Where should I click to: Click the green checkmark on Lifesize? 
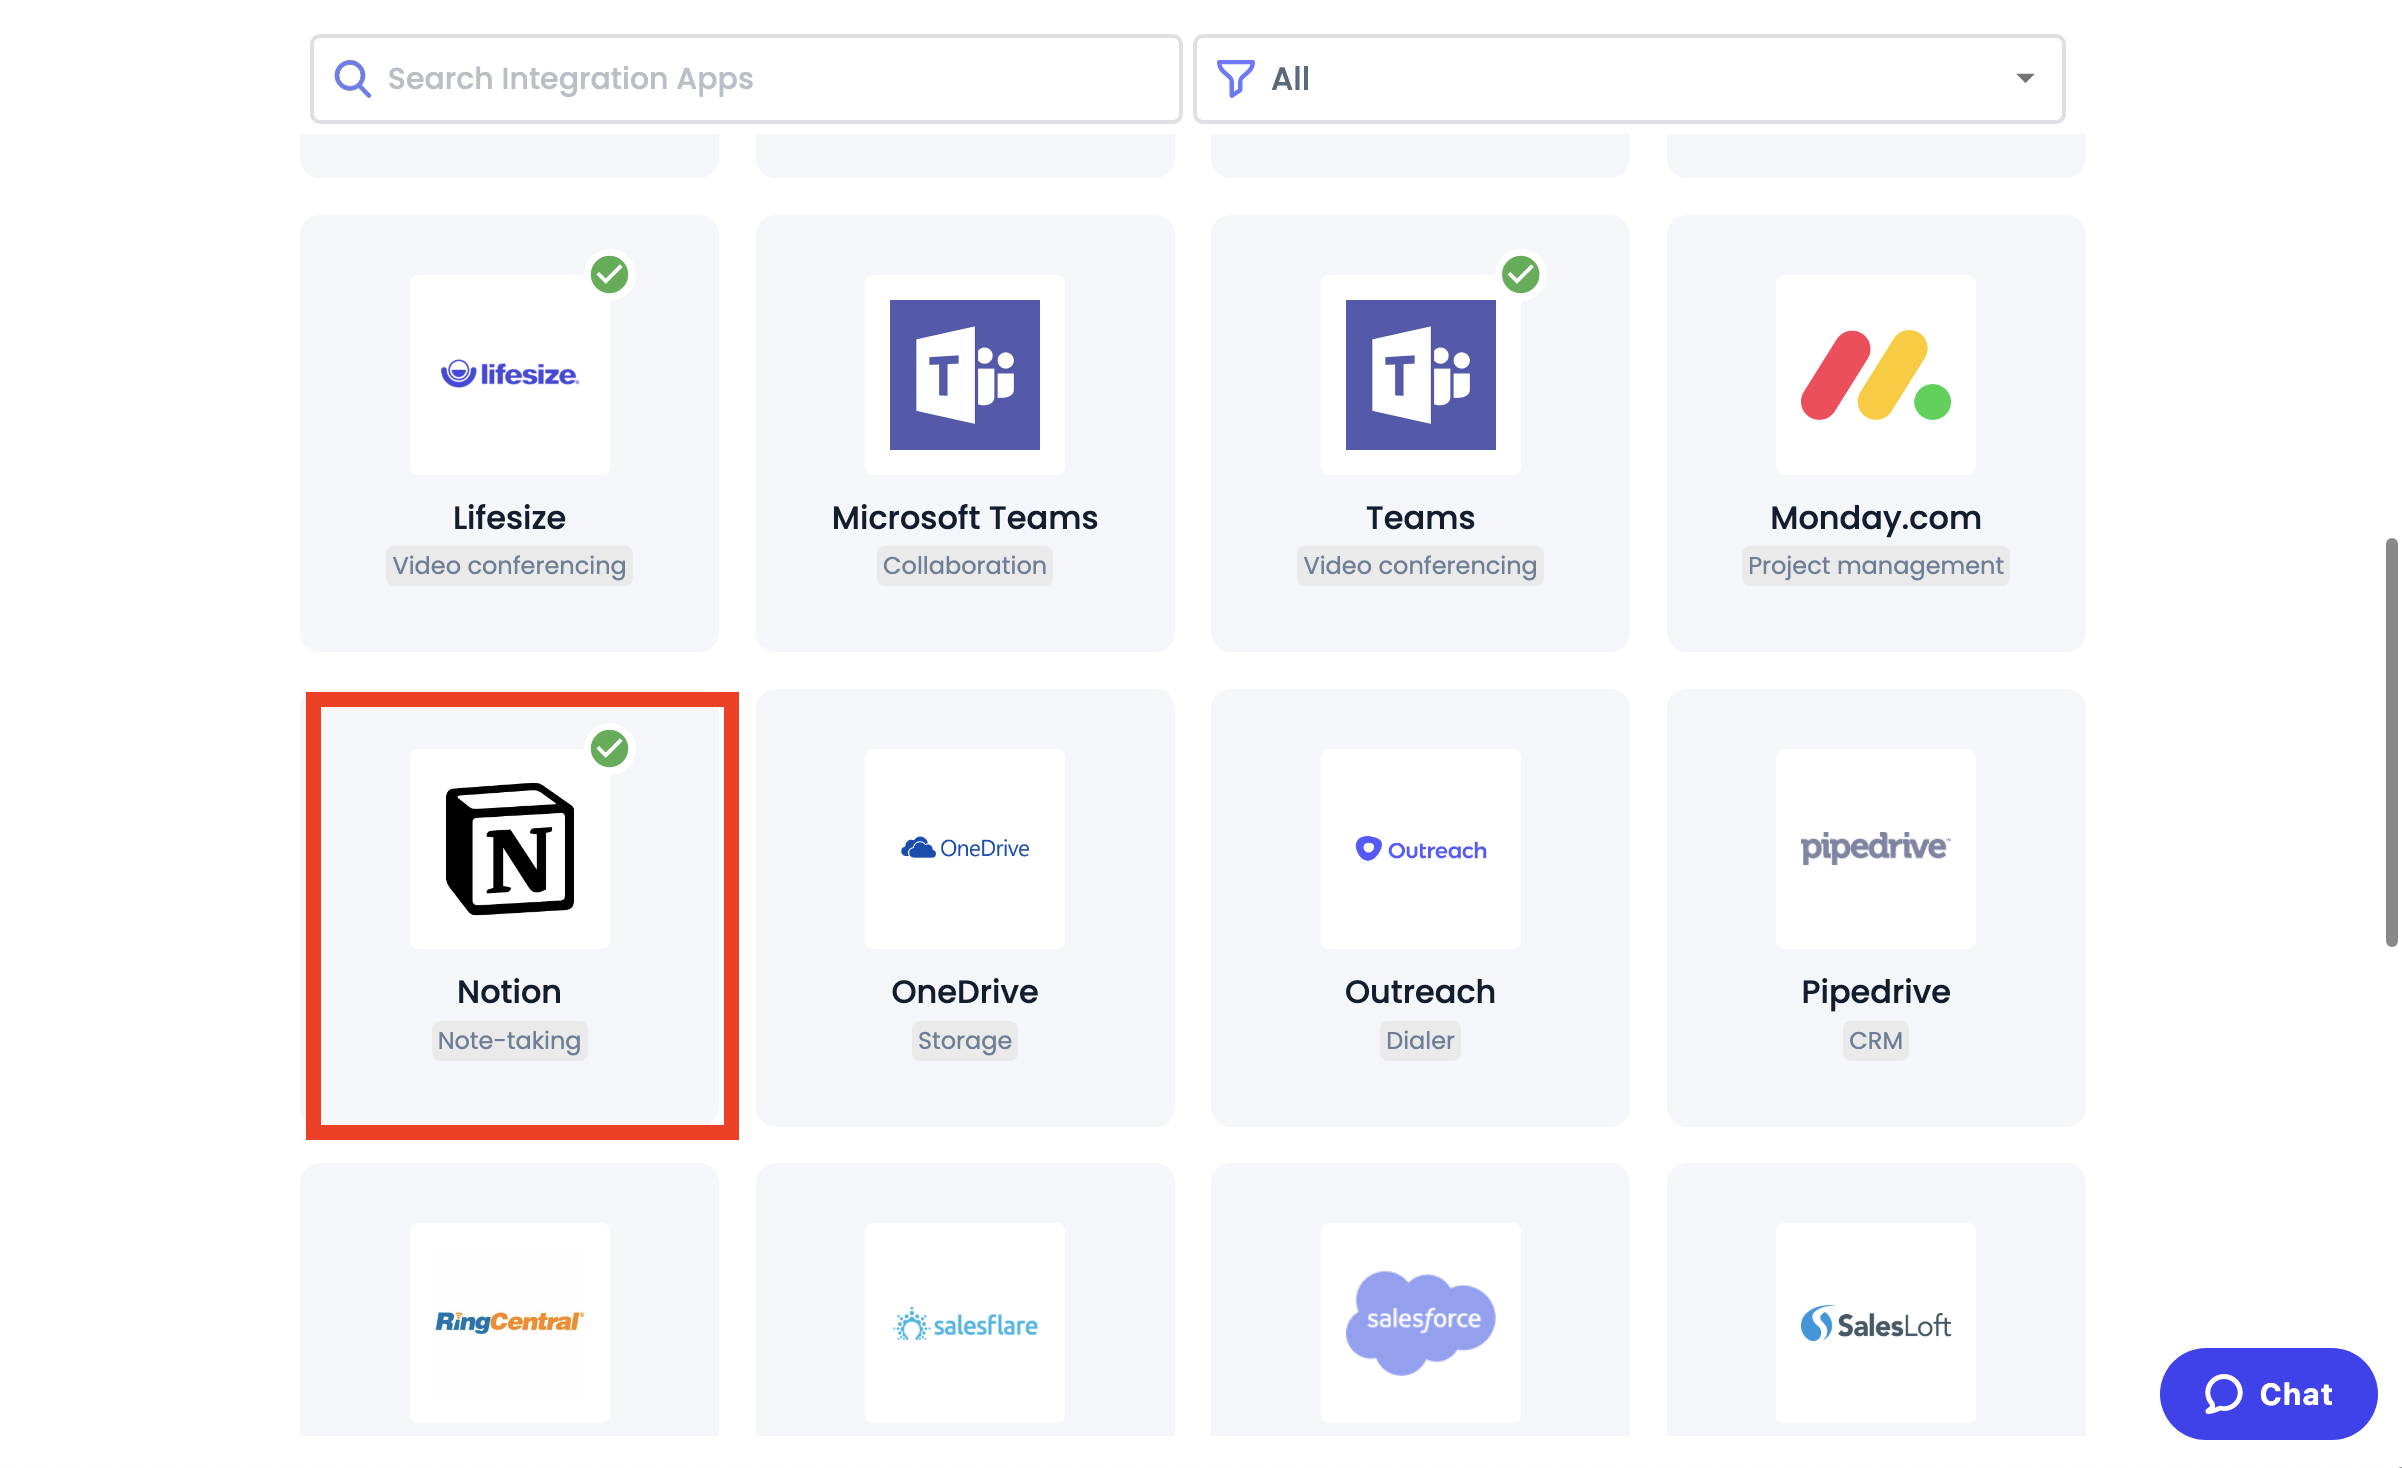click(610, 276)
